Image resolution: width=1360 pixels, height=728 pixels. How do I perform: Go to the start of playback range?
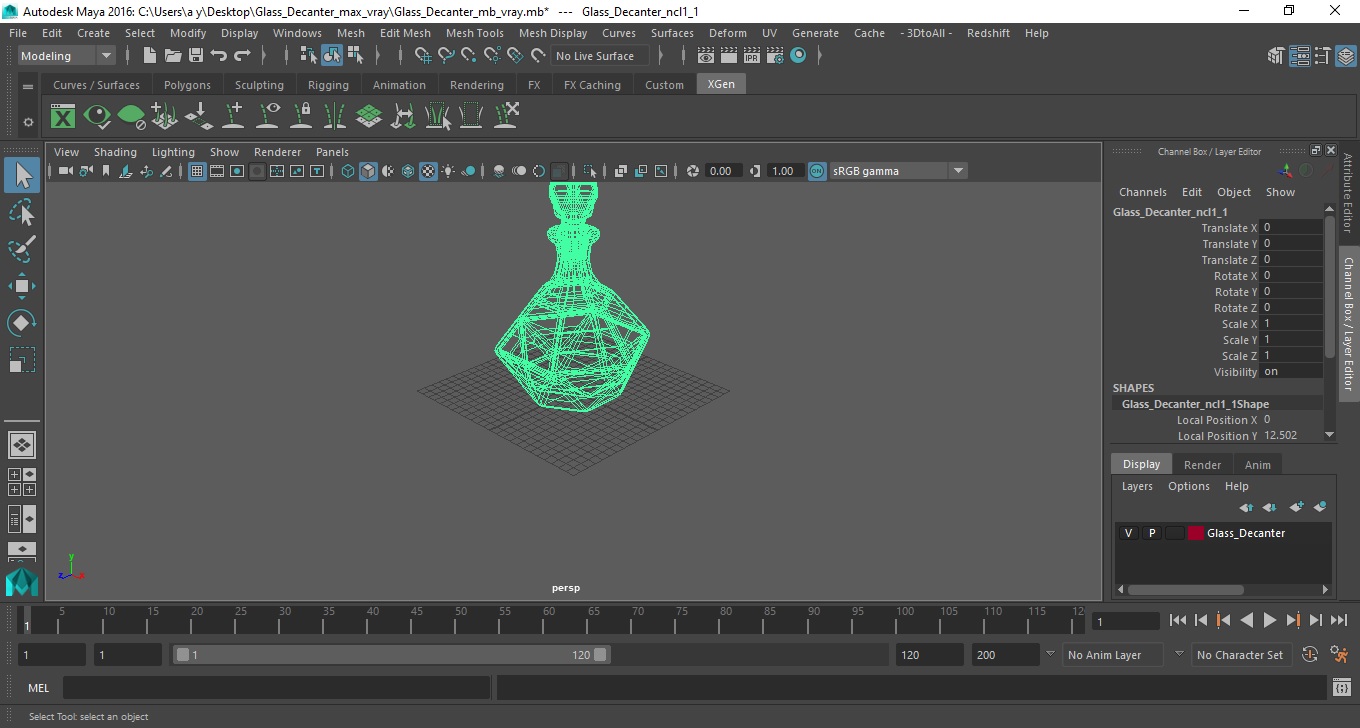(x=1178, y=621)
